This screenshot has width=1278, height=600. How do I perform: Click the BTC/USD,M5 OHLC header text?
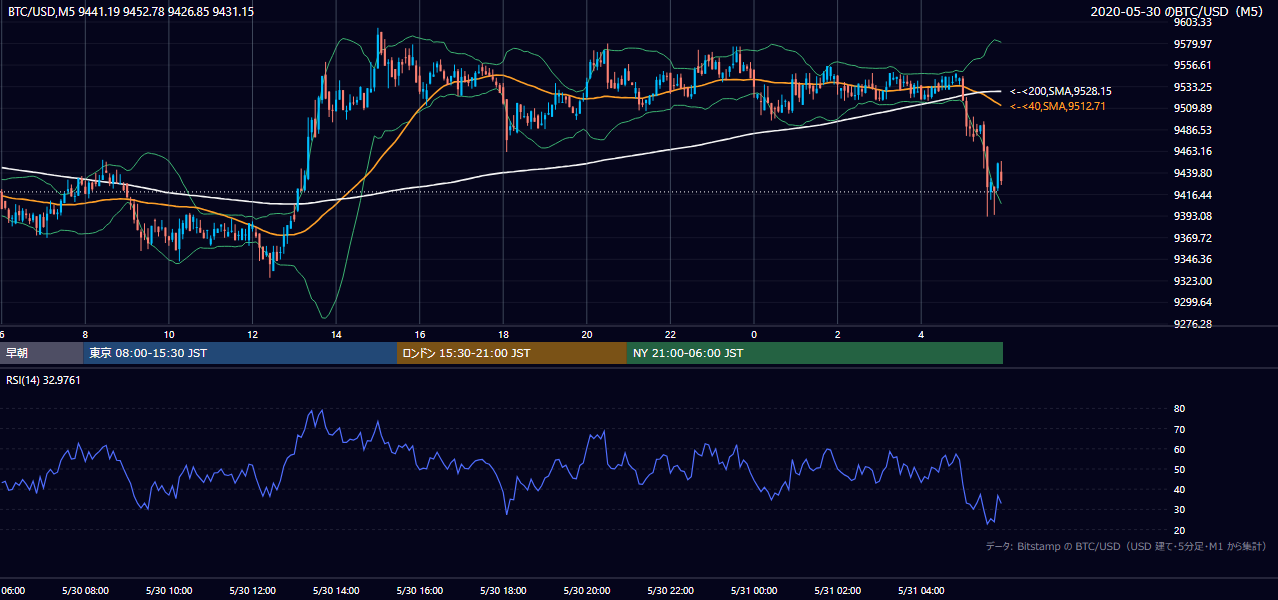coord(130,11)
